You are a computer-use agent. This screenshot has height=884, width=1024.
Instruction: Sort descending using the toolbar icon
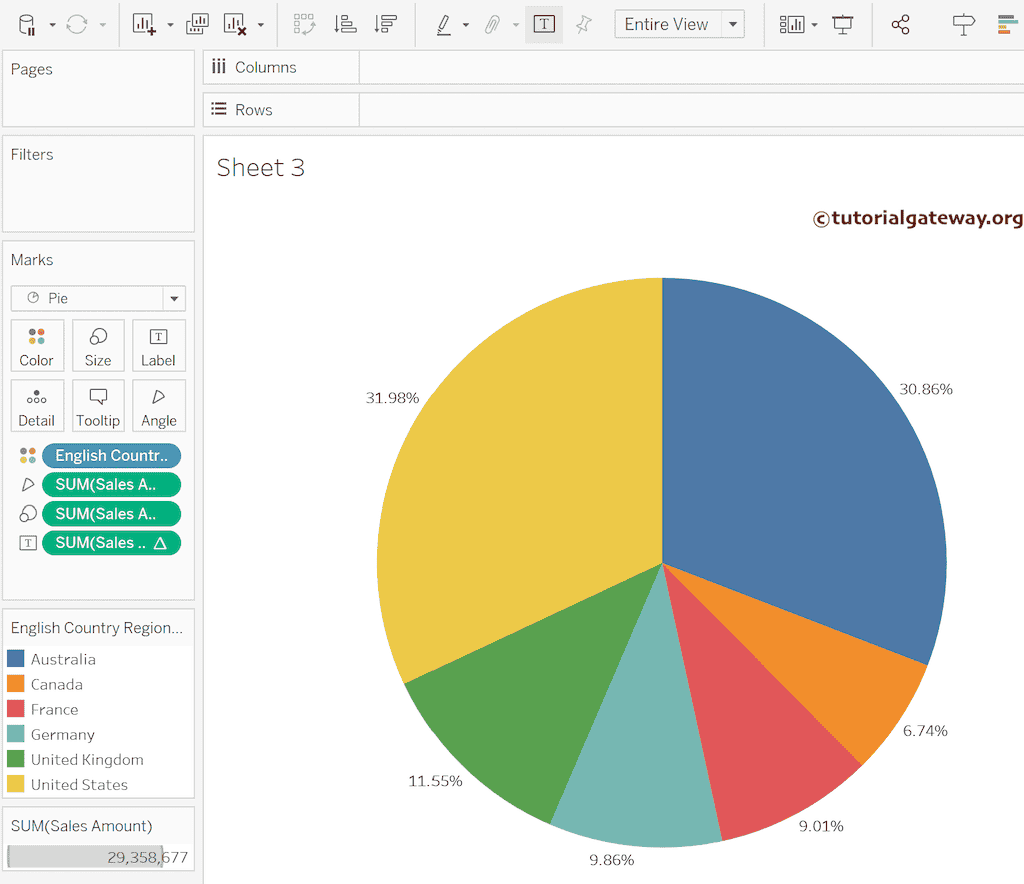[384, 24]
